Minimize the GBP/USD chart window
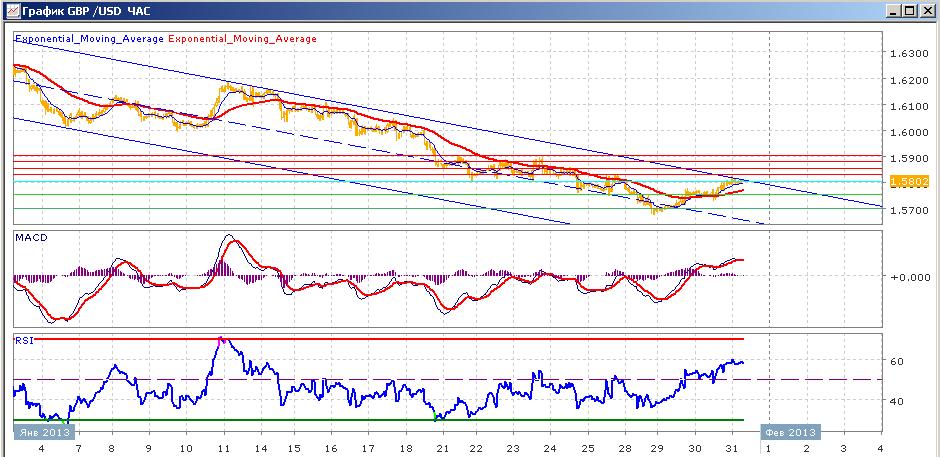 click(x=894, y=10)
